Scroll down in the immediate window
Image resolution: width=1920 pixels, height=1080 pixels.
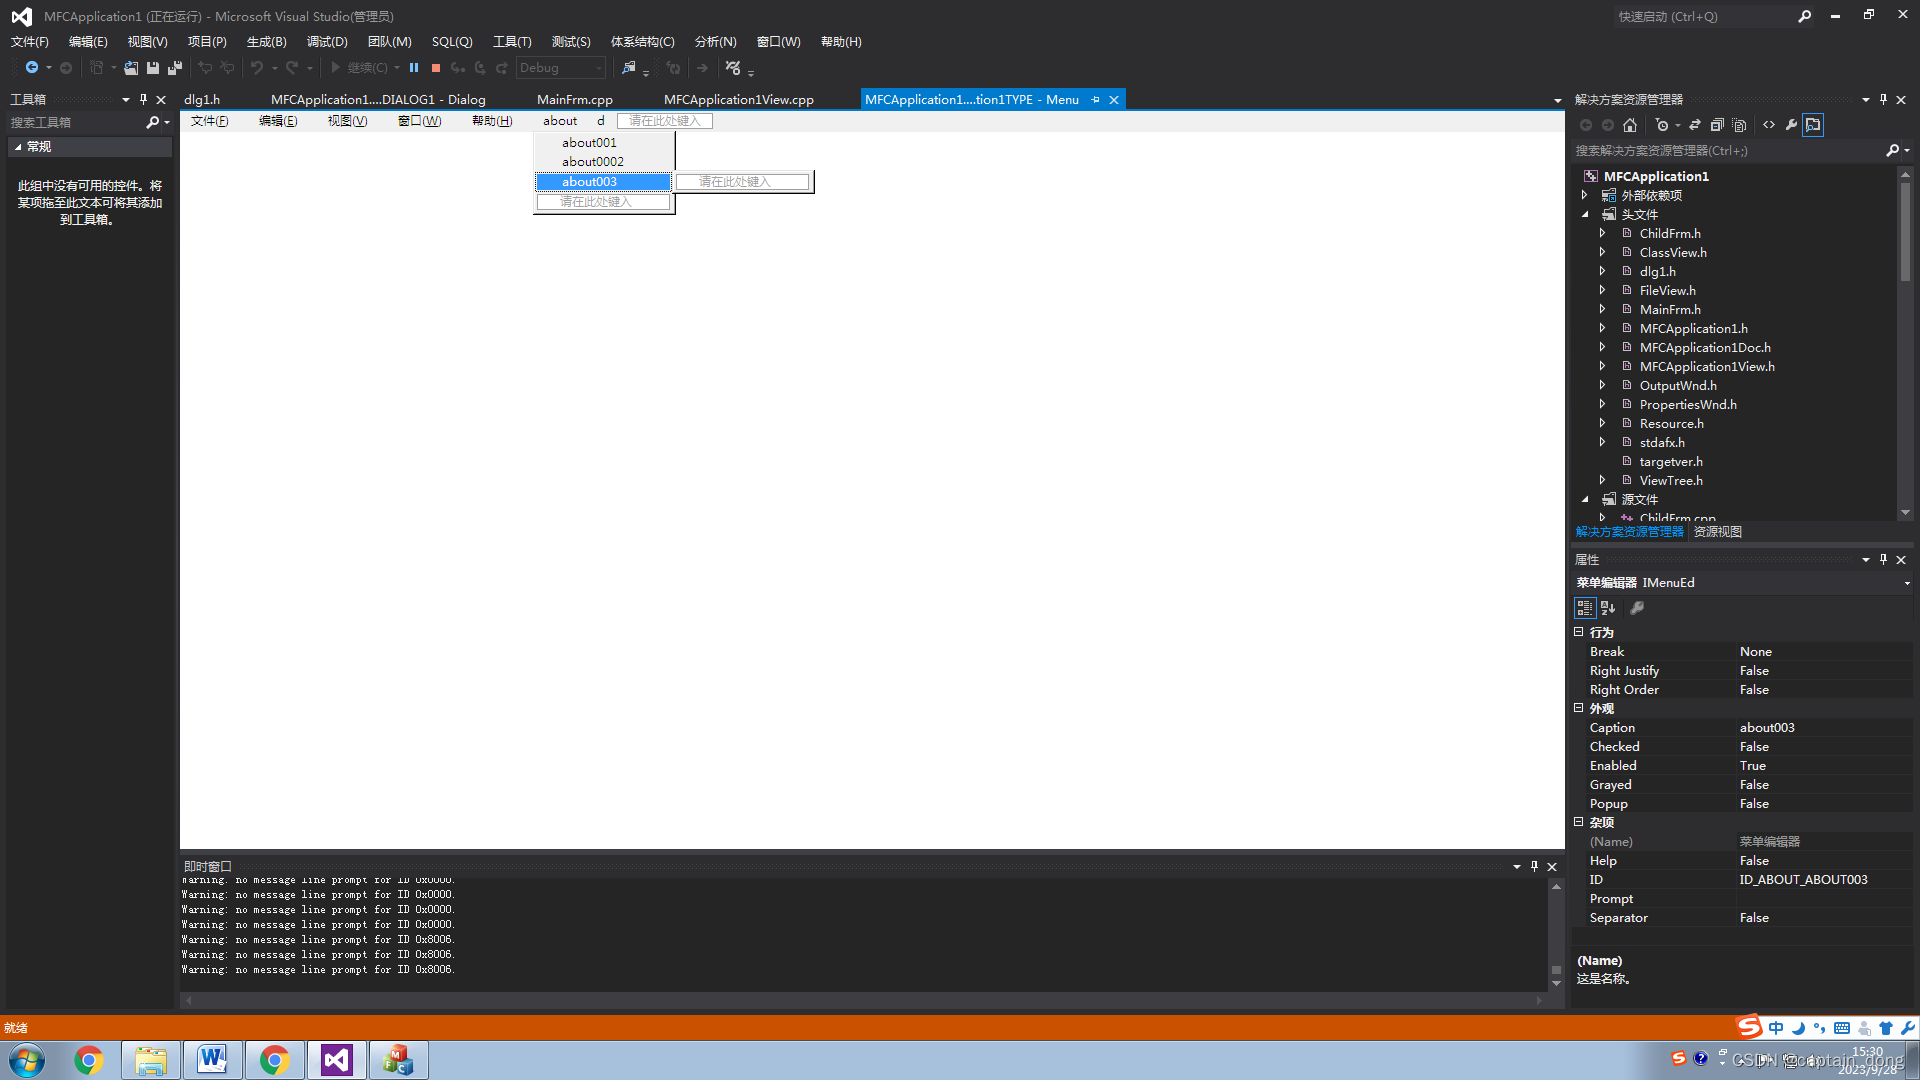(1556, 985)
